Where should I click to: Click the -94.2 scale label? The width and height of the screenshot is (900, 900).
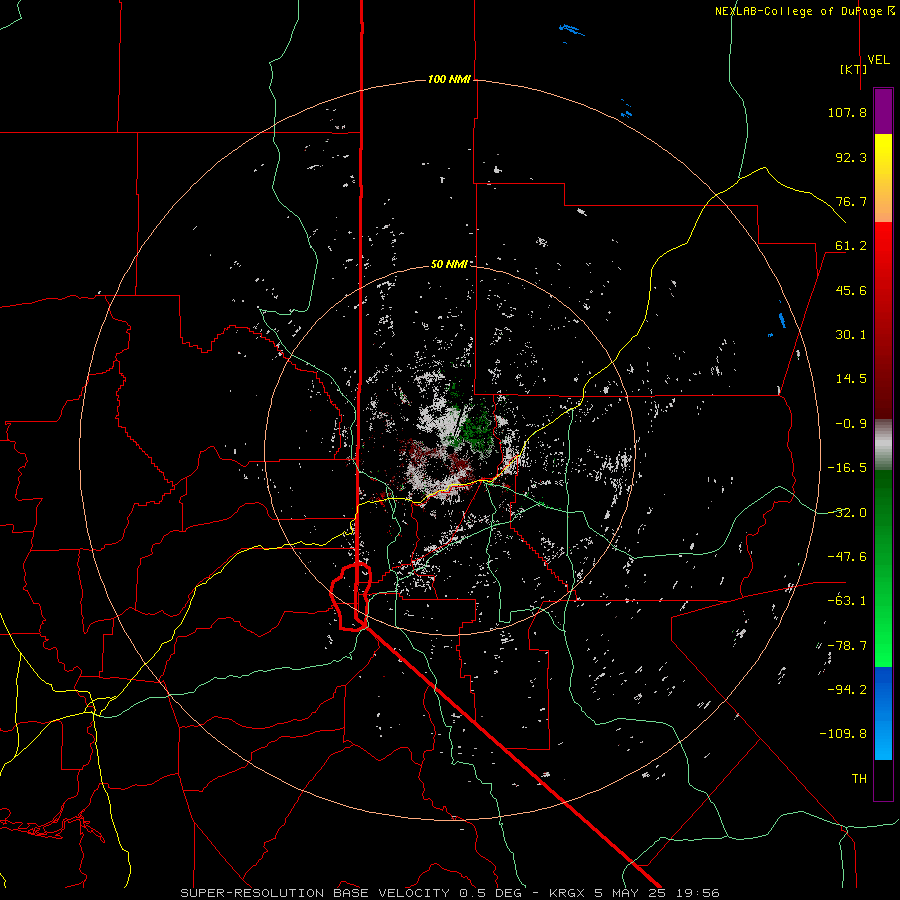click(x=847, y=690)
